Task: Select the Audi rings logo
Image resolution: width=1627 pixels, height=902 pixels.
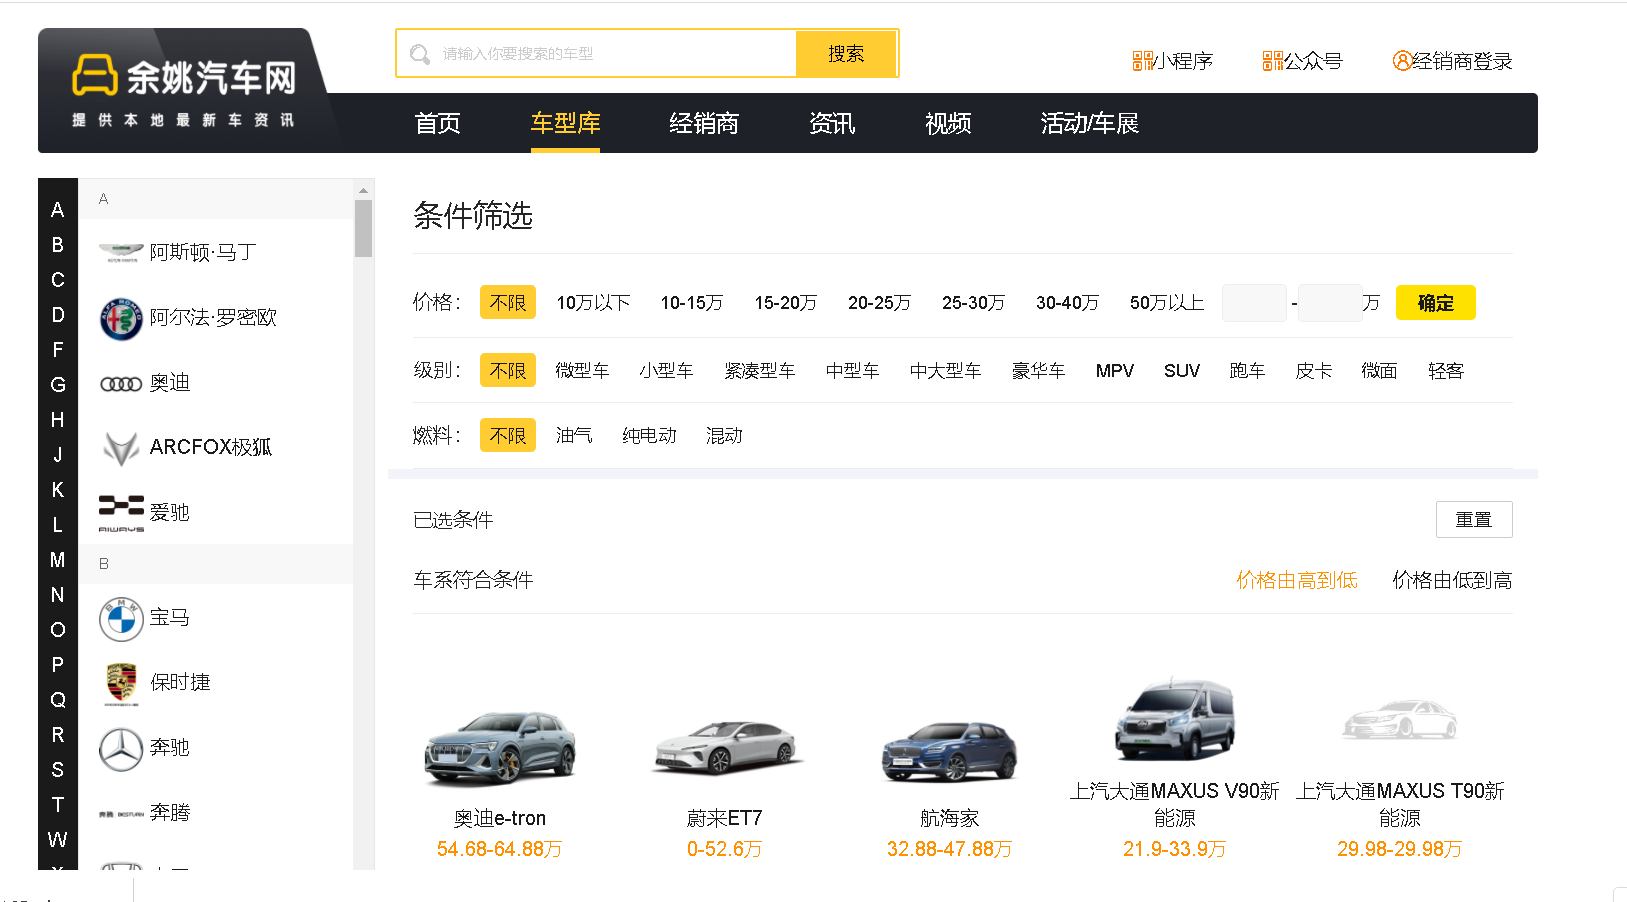Action: 121,384
